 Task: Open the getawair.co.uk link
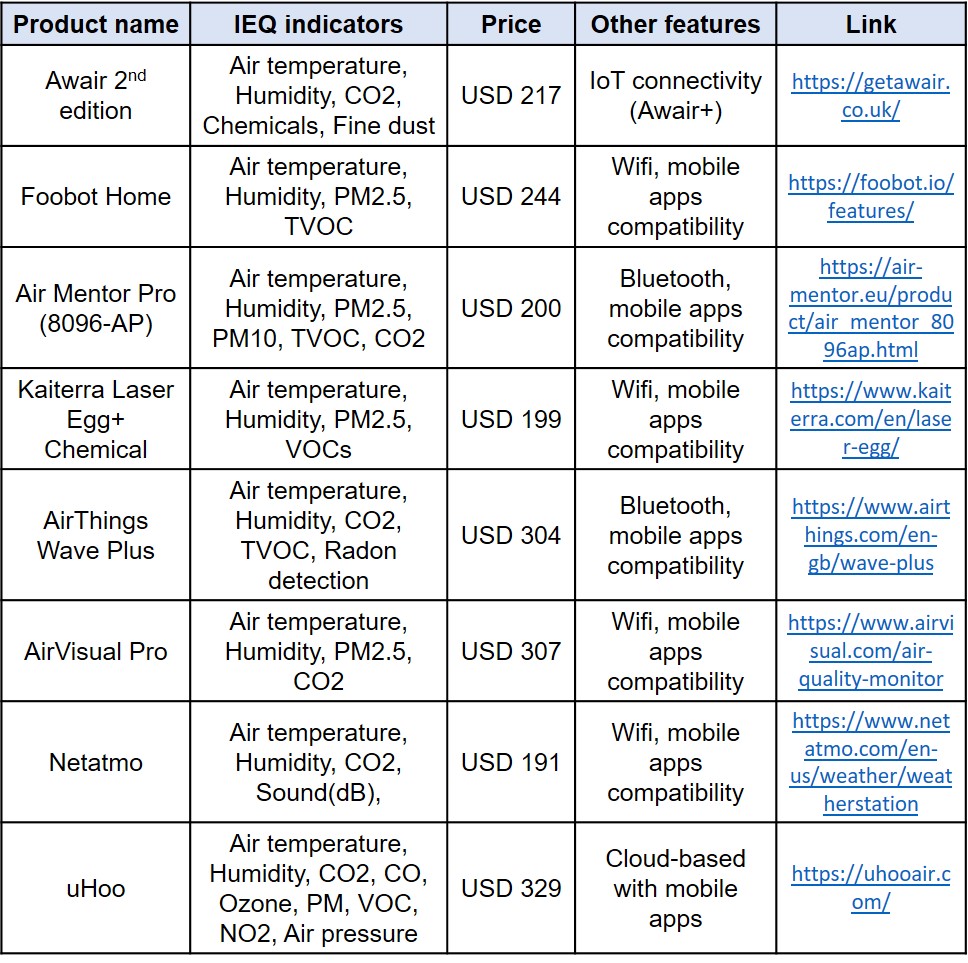pyautogui.click(x=870, y=96)
